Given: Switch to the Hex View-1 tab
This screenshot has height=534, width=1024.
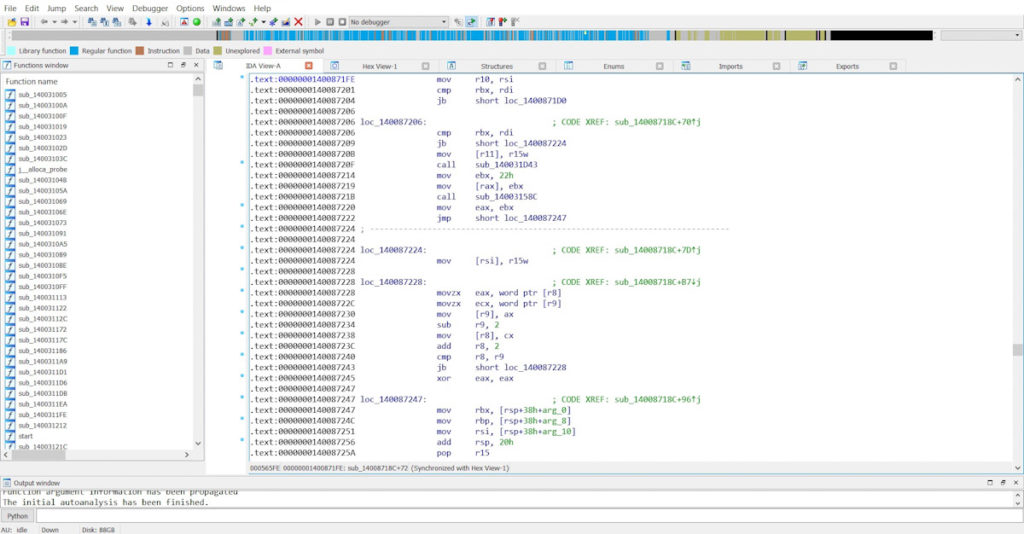Looking at the screenshot, I should (379, 66).
